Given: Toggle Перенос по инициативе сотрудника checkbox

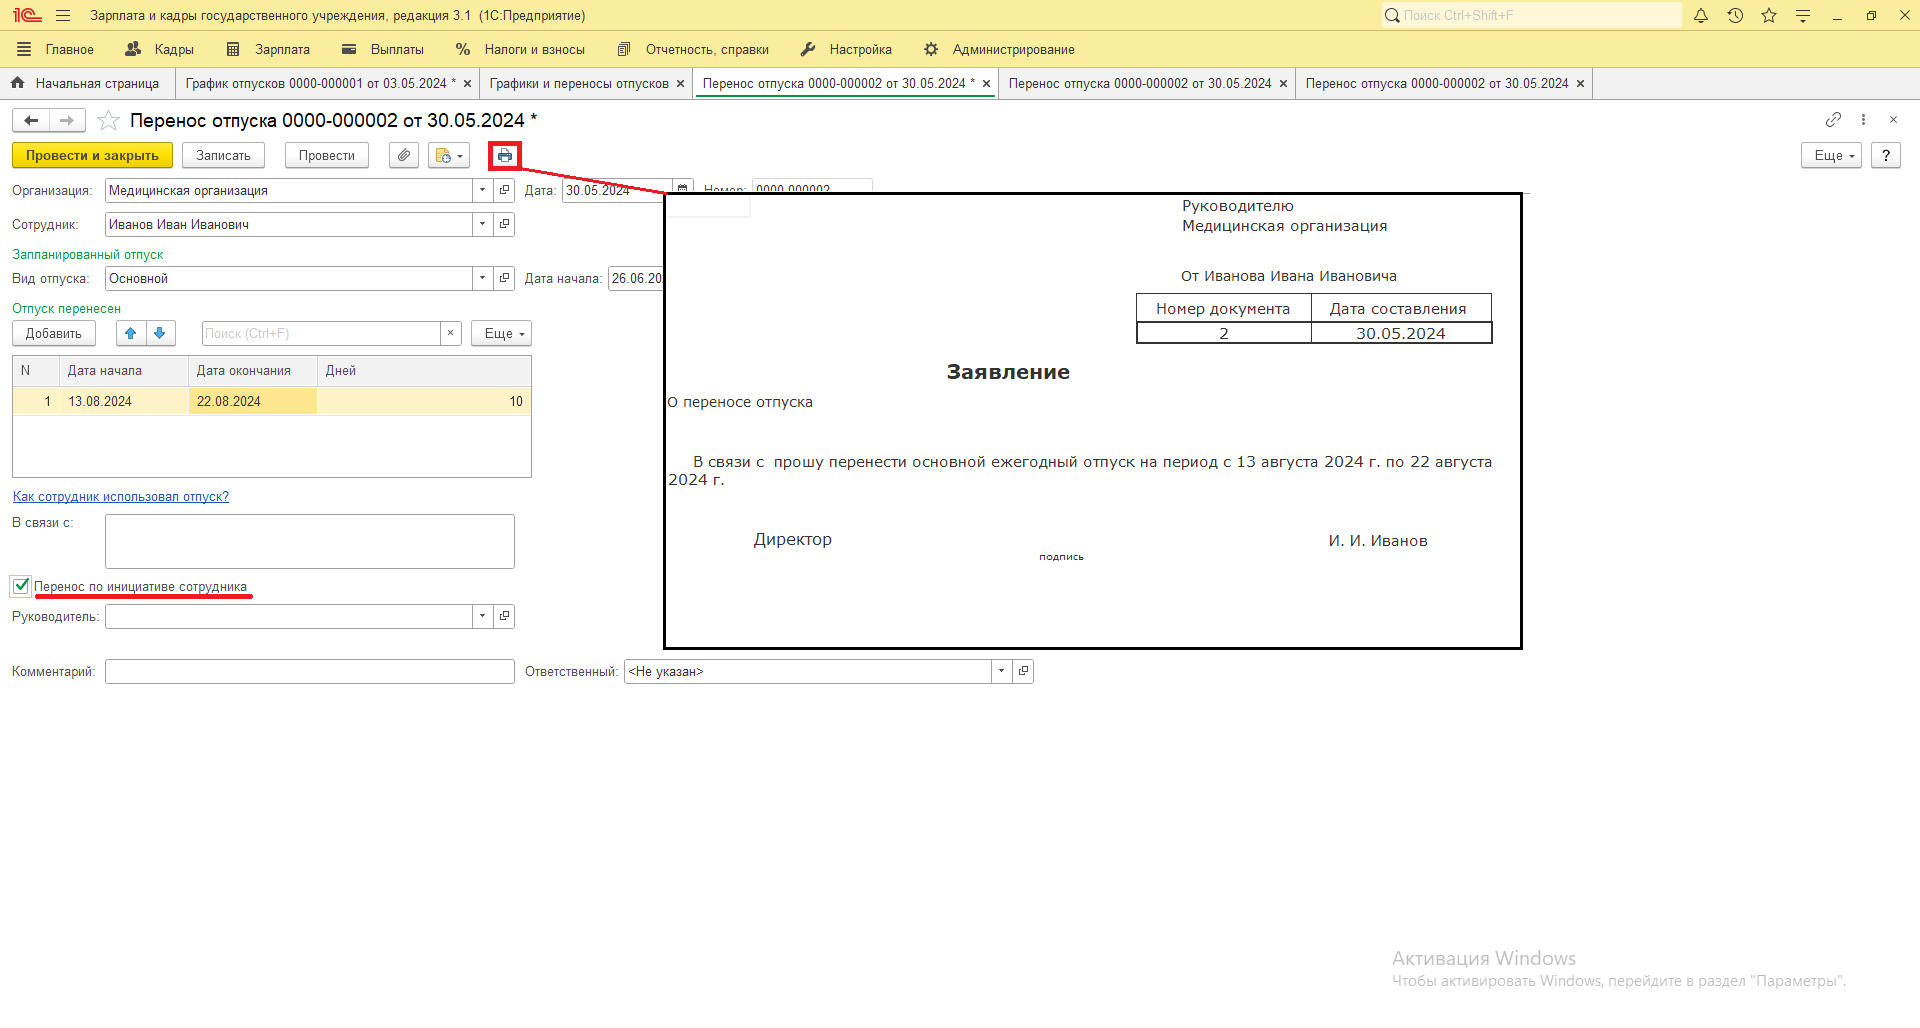Looking at the screenshot, I should click(21, 586).
